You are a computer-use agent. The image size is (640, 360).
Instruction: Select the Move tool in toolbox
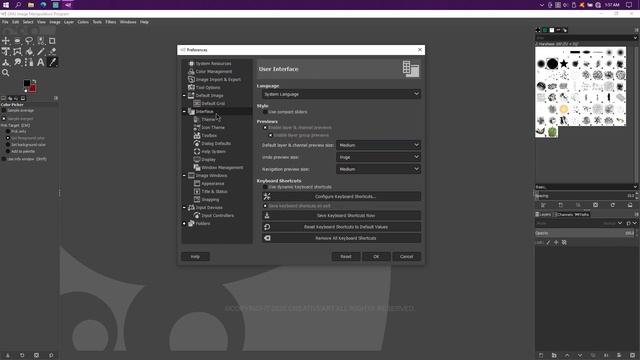click(6, 41)
